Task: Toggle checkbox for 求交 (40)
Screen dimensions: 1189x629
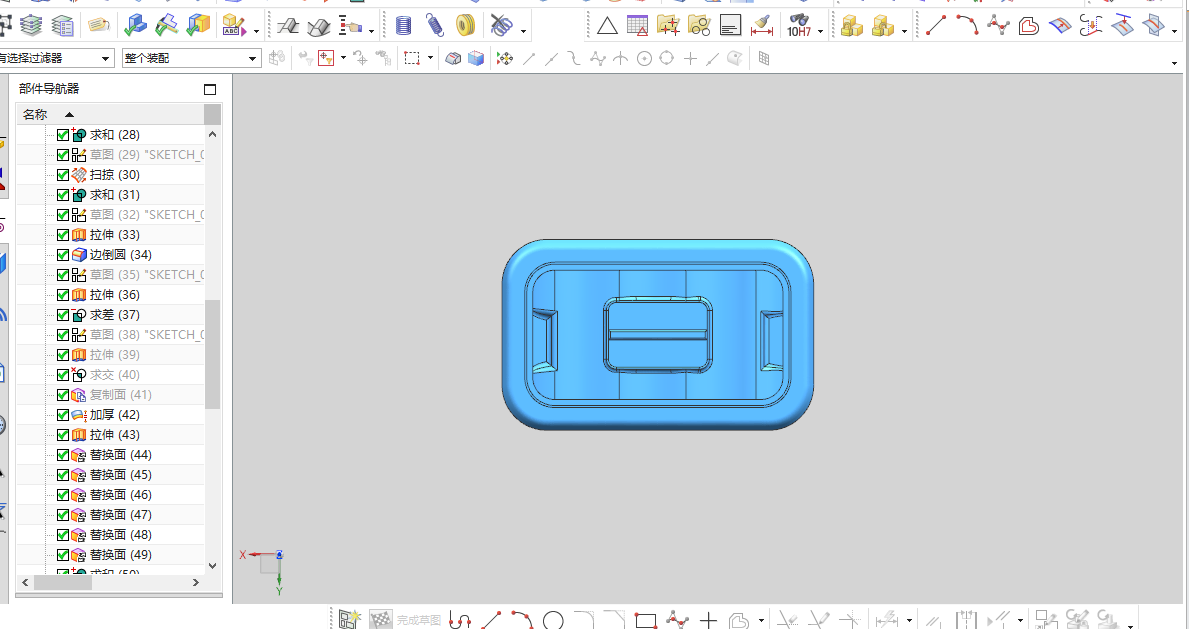Action: click(x=63, y=375)
